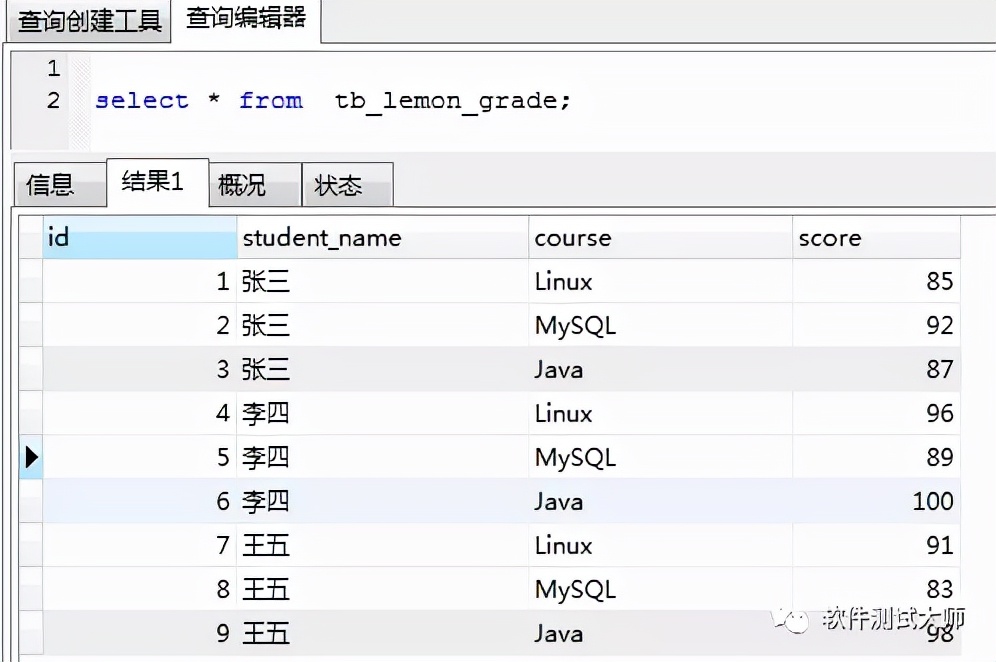The width and height of the screenshot is (996, 662).
Task: Click the id column header
Action: [x=139, y=238]
